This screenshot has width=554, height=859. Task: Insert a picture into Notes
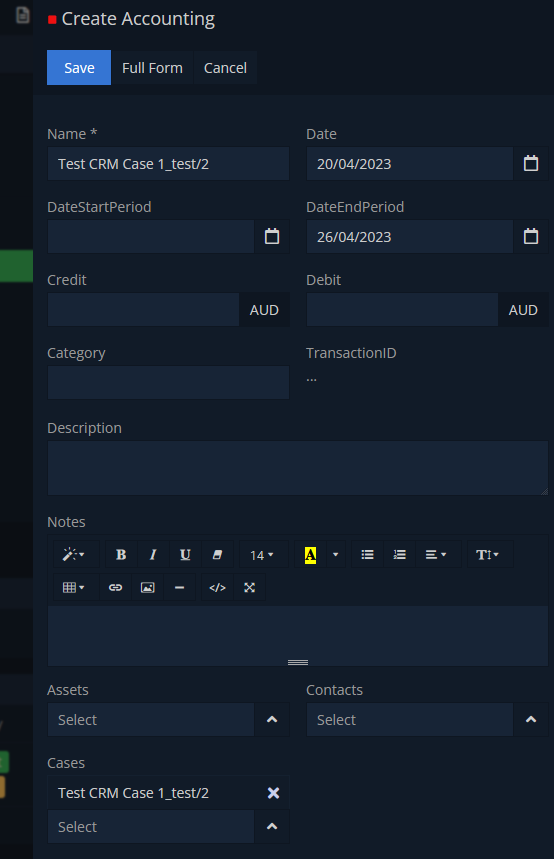[147, 587]
